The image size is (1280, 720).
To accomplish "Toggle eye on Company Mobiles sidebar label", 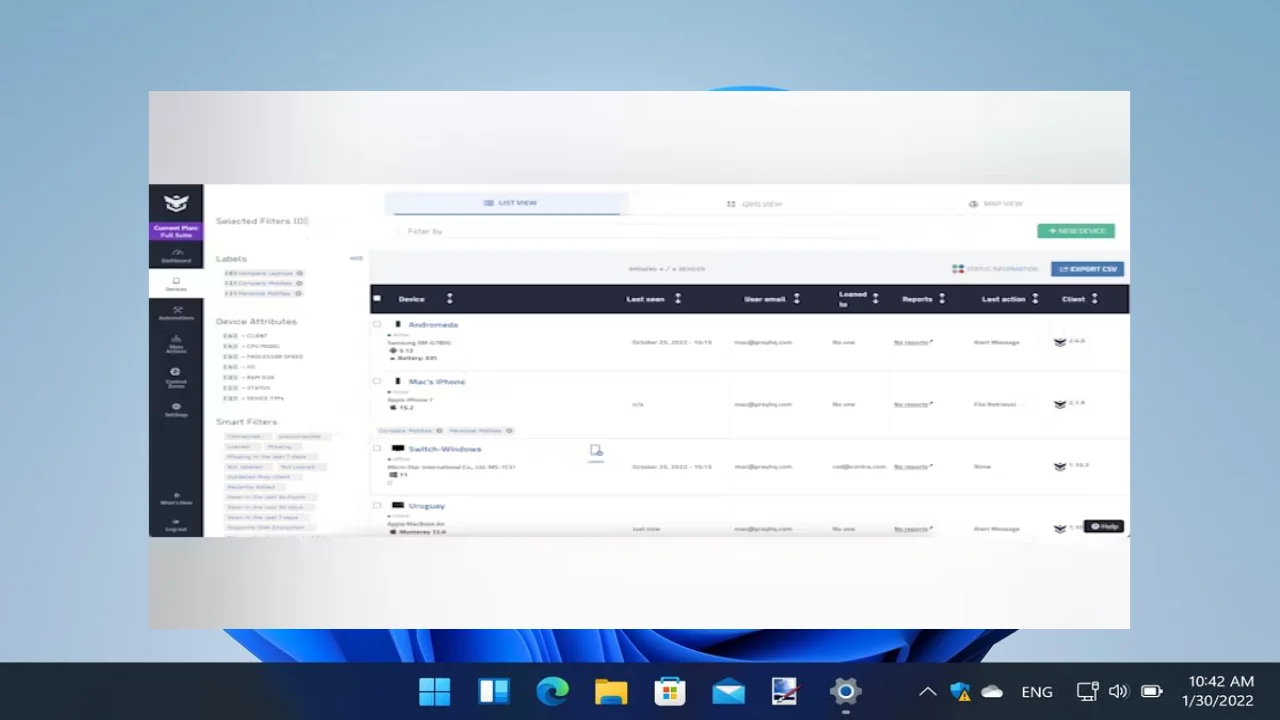I will point(300,283).
